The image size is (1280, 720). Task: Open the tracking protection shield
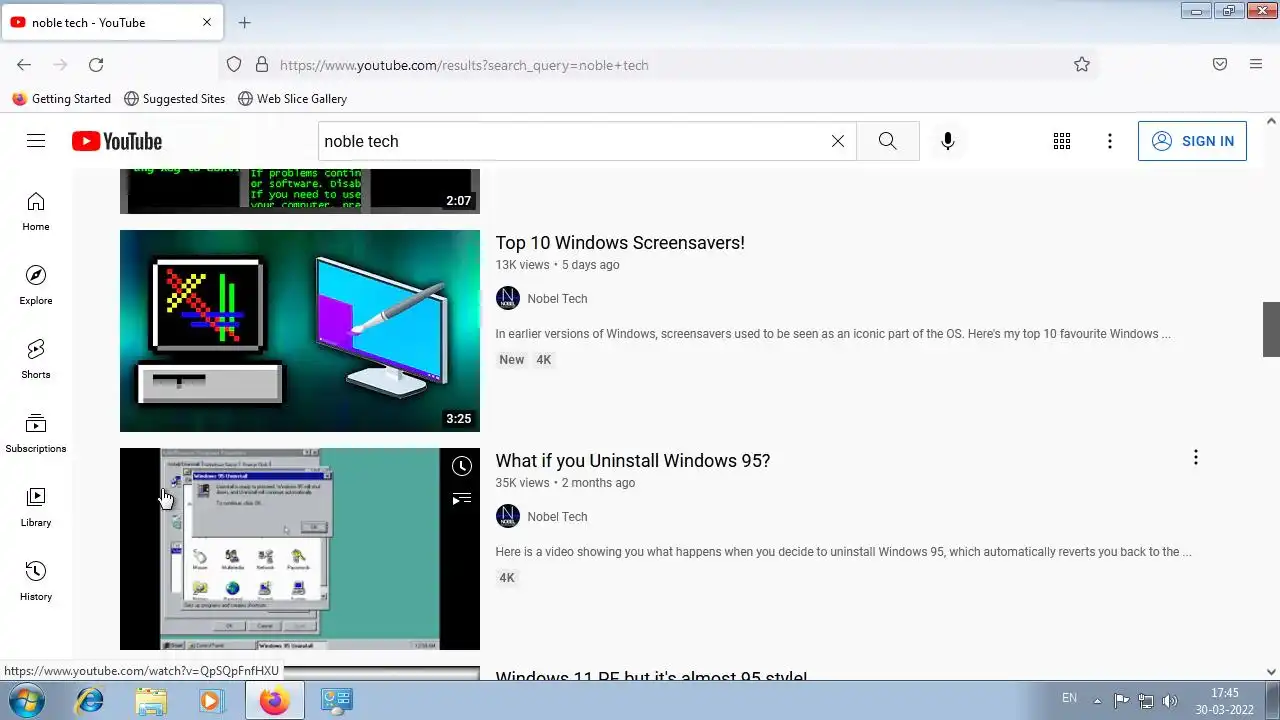tap(234, 65)
